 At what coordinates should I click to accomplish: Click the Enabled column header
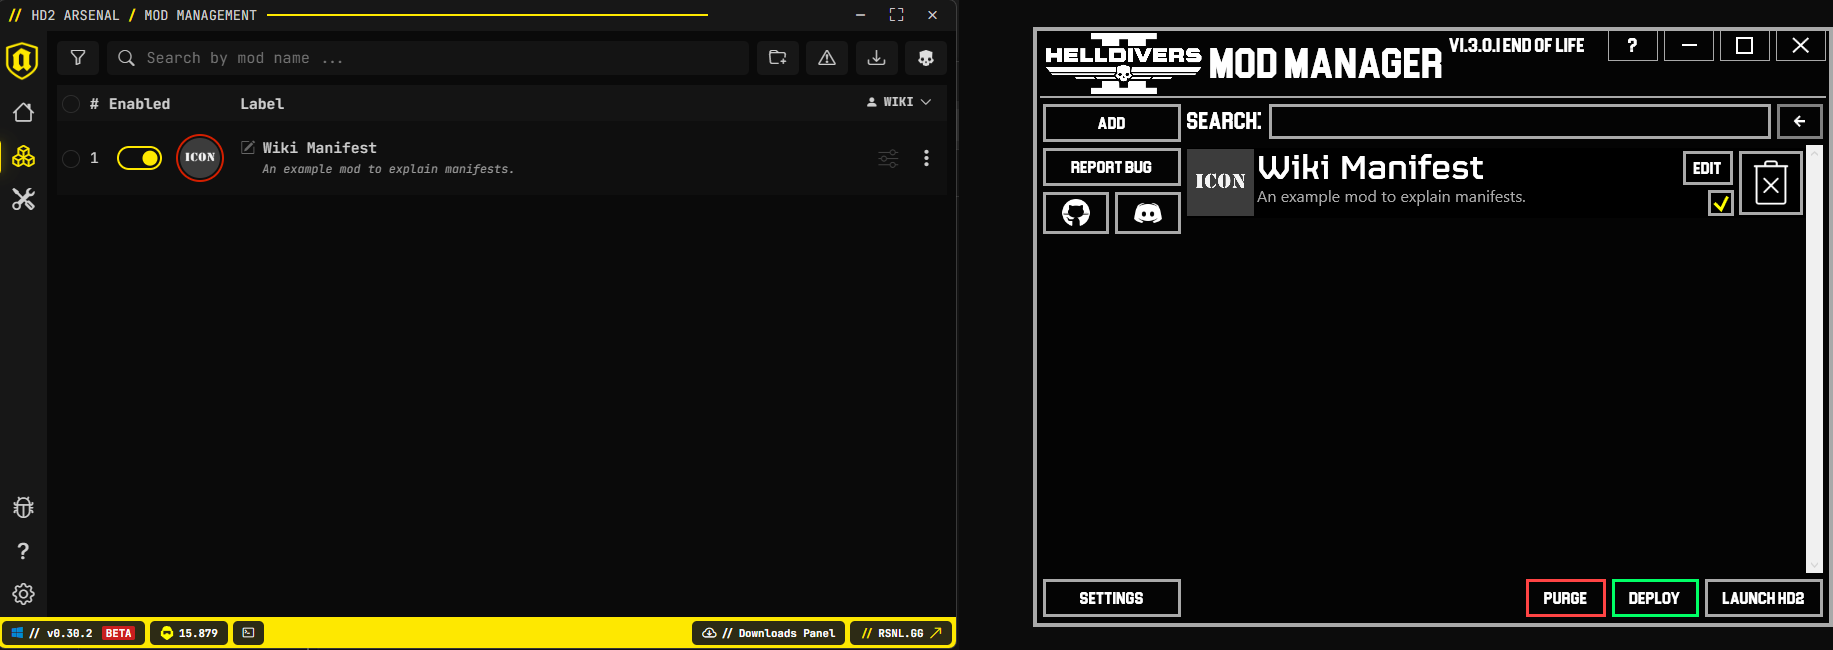[139, 104]
